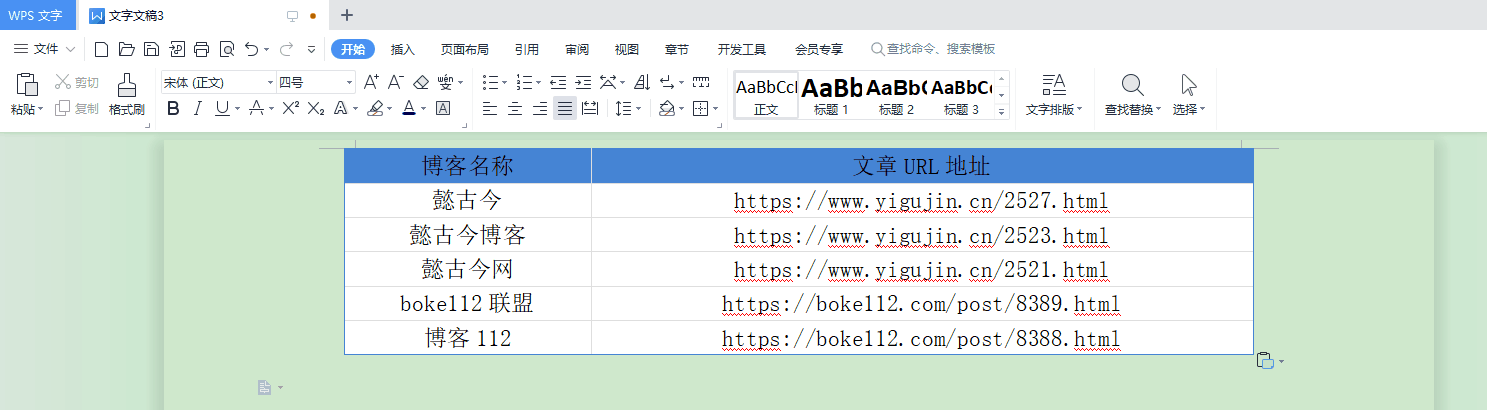1487x410 pixels.
Task: Pick font color with the red A
Action: coord(408,108)
